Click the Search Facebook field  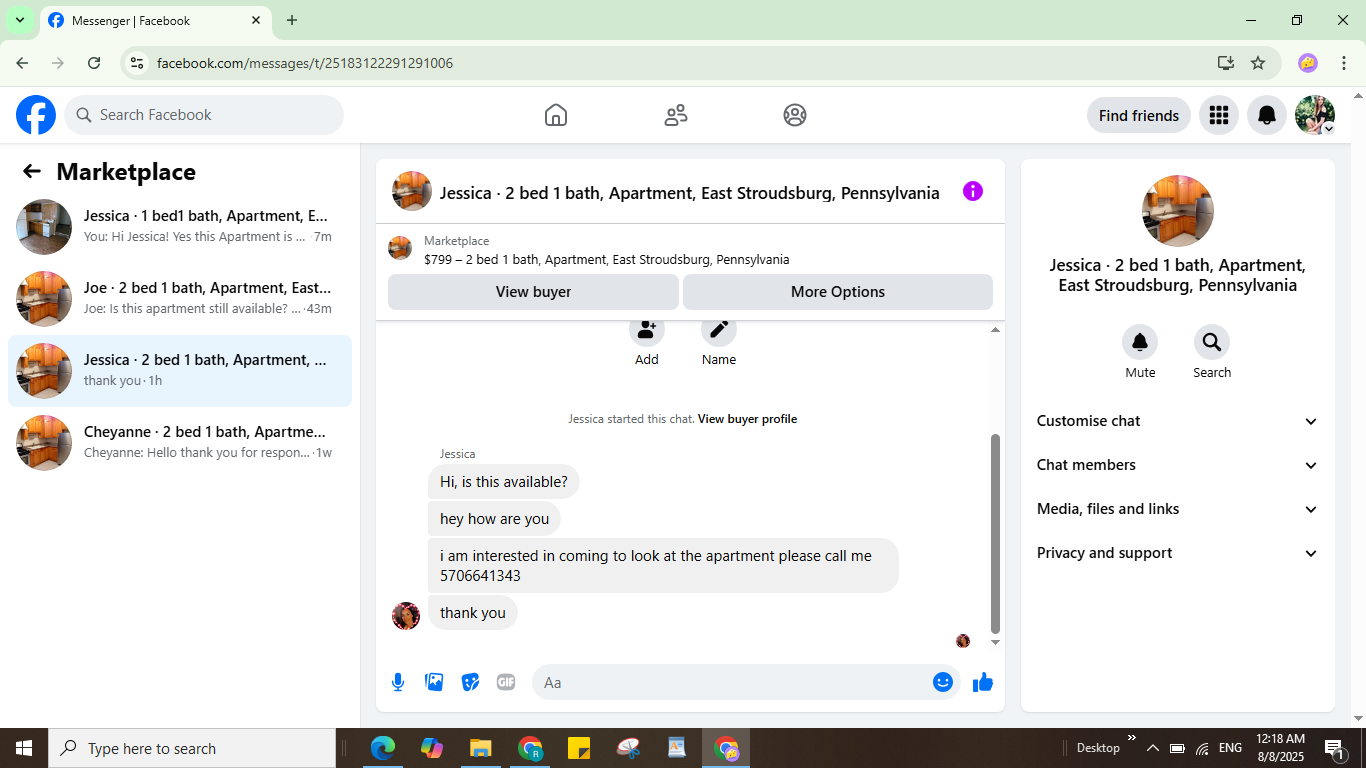tap(204, 115)
